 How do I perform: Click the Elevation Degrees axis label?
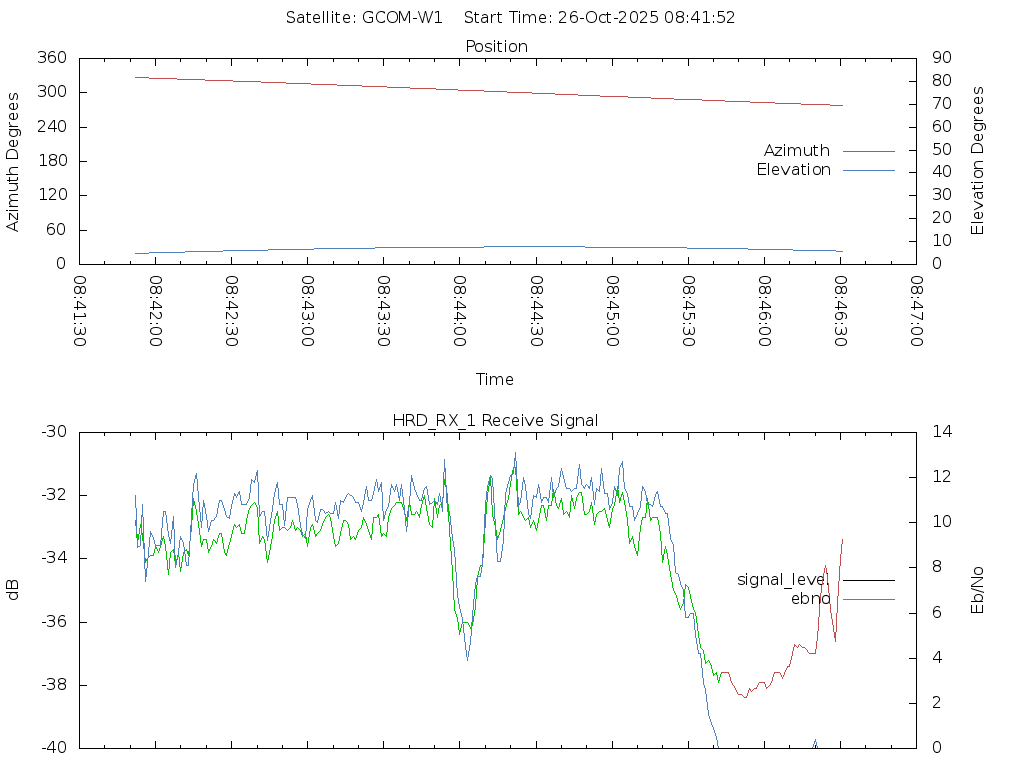click(978, 161)
